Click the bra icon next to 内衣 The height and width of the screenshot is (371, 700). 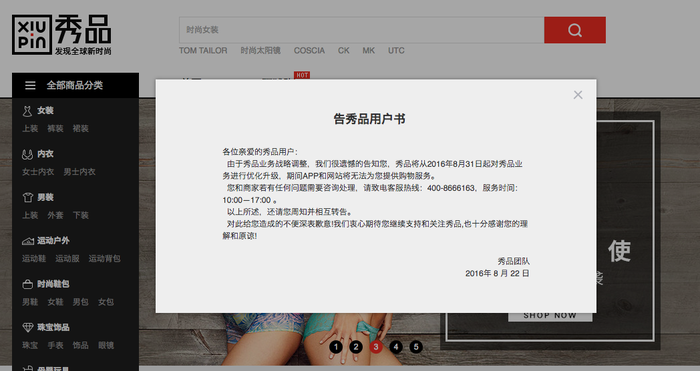[27, 154]
